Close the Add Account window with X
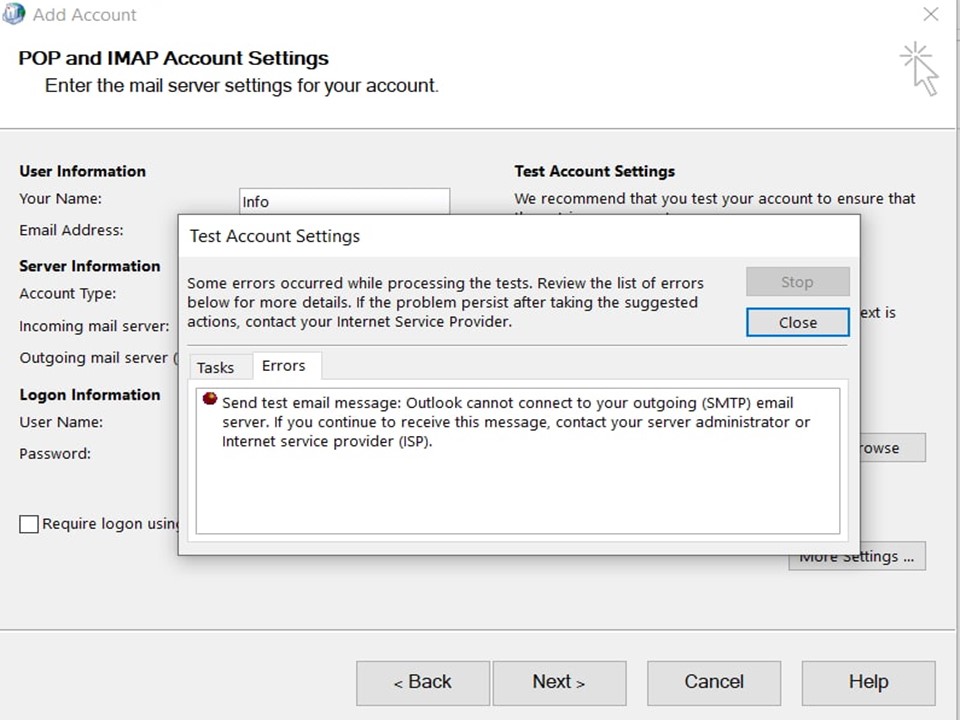This screenshot has height=720, width=960. click(931, 15)
